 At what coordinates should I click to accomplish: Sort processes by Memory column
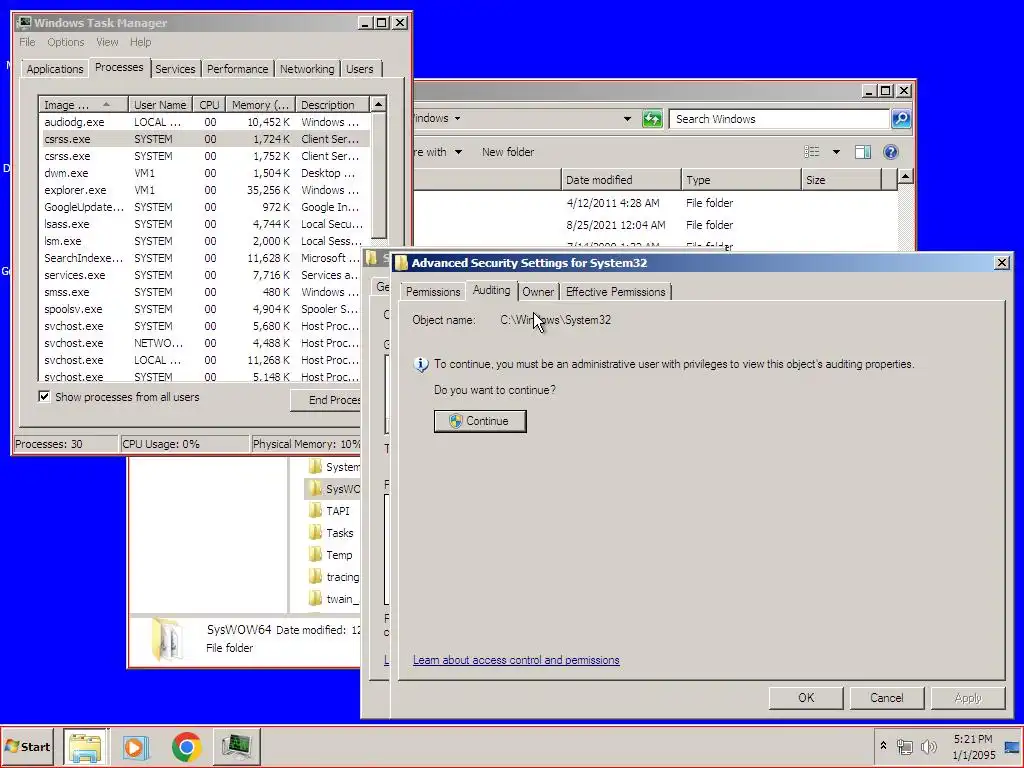tap(260, 104)
